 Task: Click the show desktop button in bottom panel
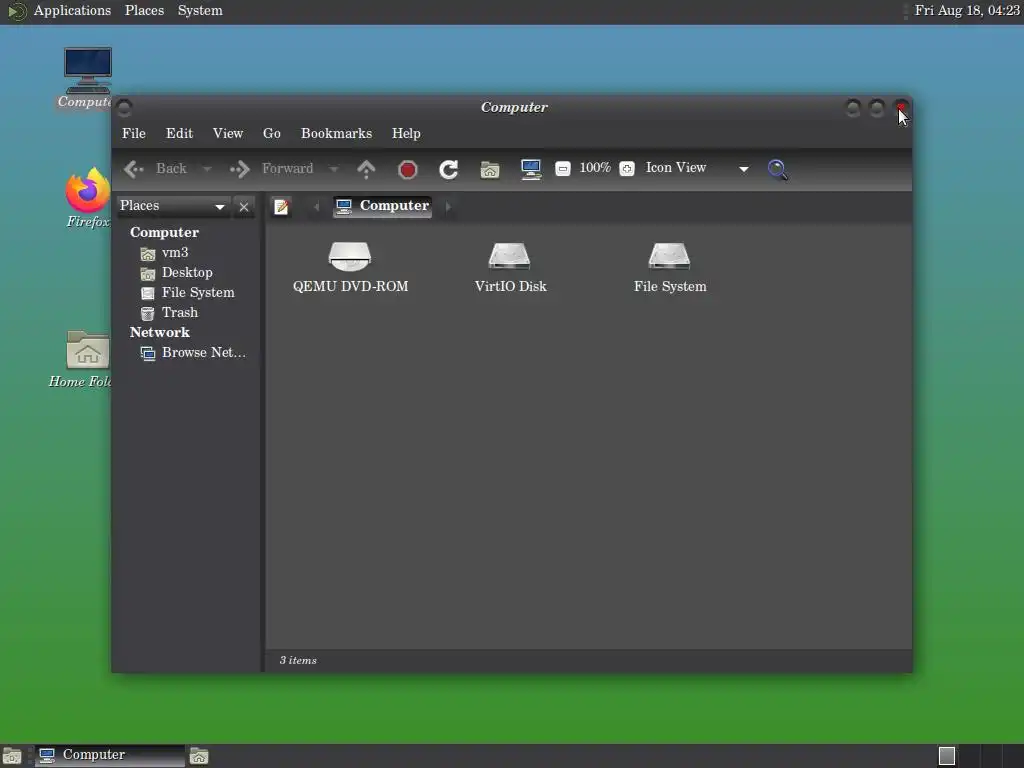point(12,756)
